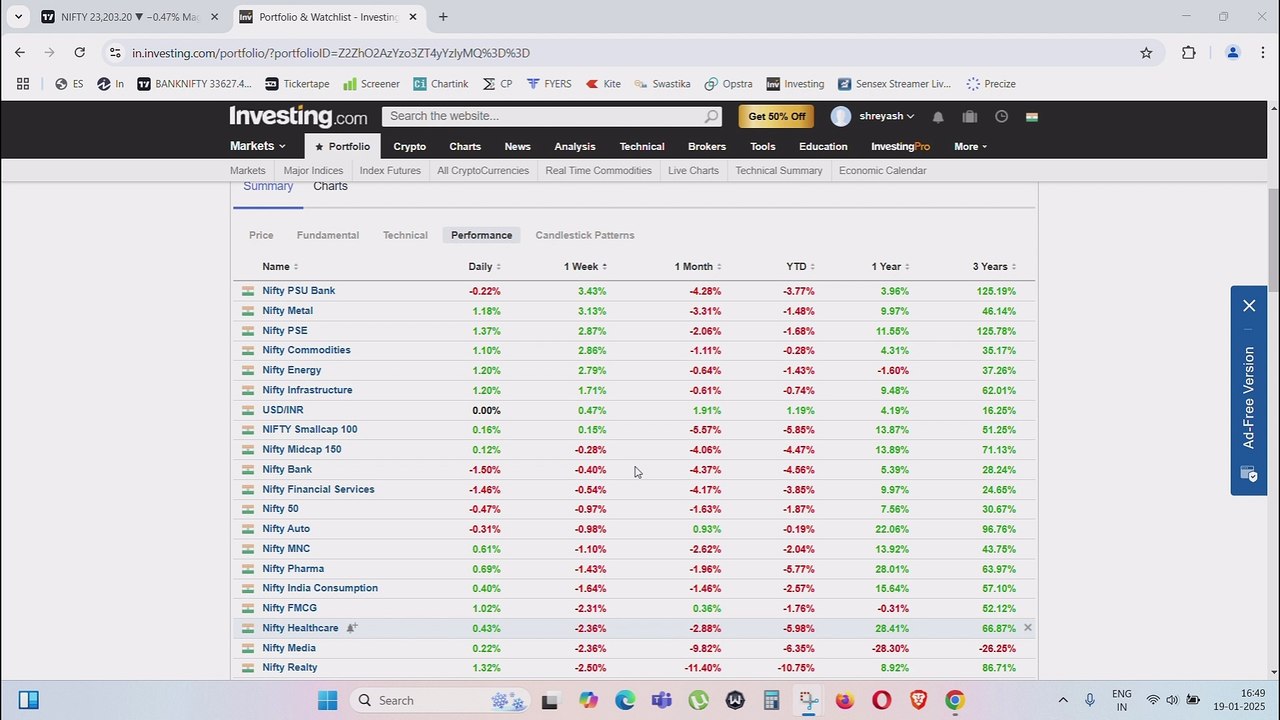
Task: Open the briefcase portfolio icon in header
Action: (x=969, y=117)
